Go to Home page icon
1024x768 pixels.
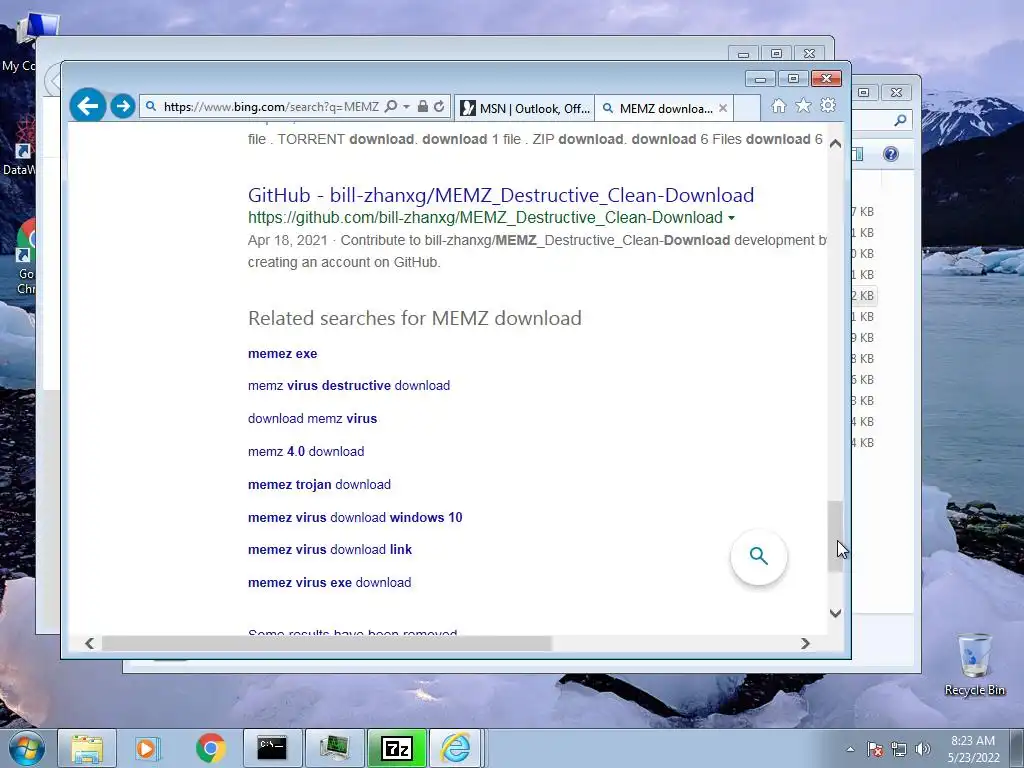(x=778, y=106)
